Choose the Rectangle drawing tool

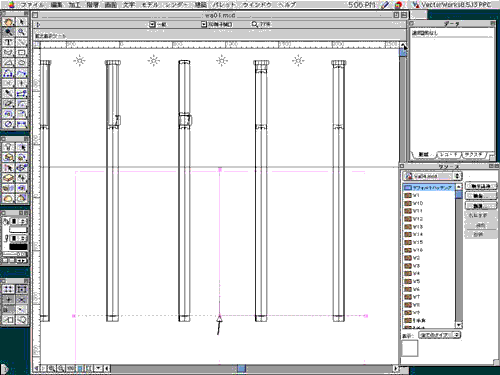[22, 53]
